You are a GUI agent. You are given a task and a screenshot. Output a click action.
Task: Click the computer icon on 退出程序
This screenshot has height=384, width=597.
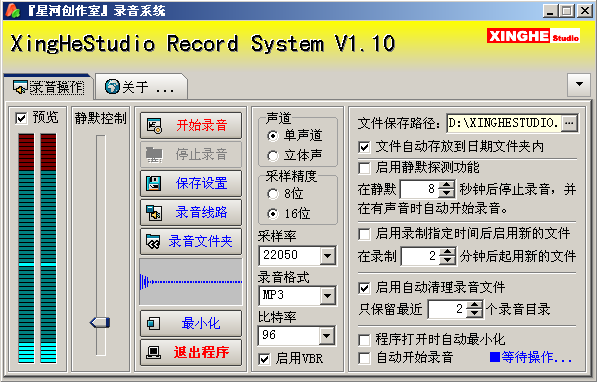pos(154,352)
